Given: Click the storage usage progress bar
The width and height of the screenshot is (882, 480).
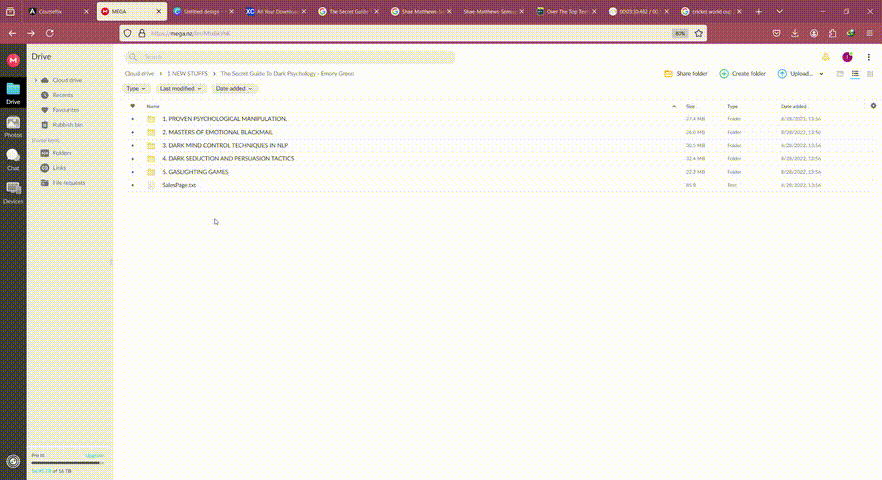Looking at the screenshot, I should coord(68,463).
